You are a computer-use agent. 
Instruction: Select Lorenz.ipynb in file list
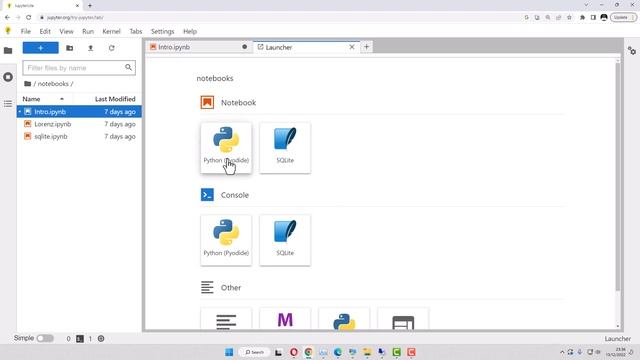click(79, 124)
